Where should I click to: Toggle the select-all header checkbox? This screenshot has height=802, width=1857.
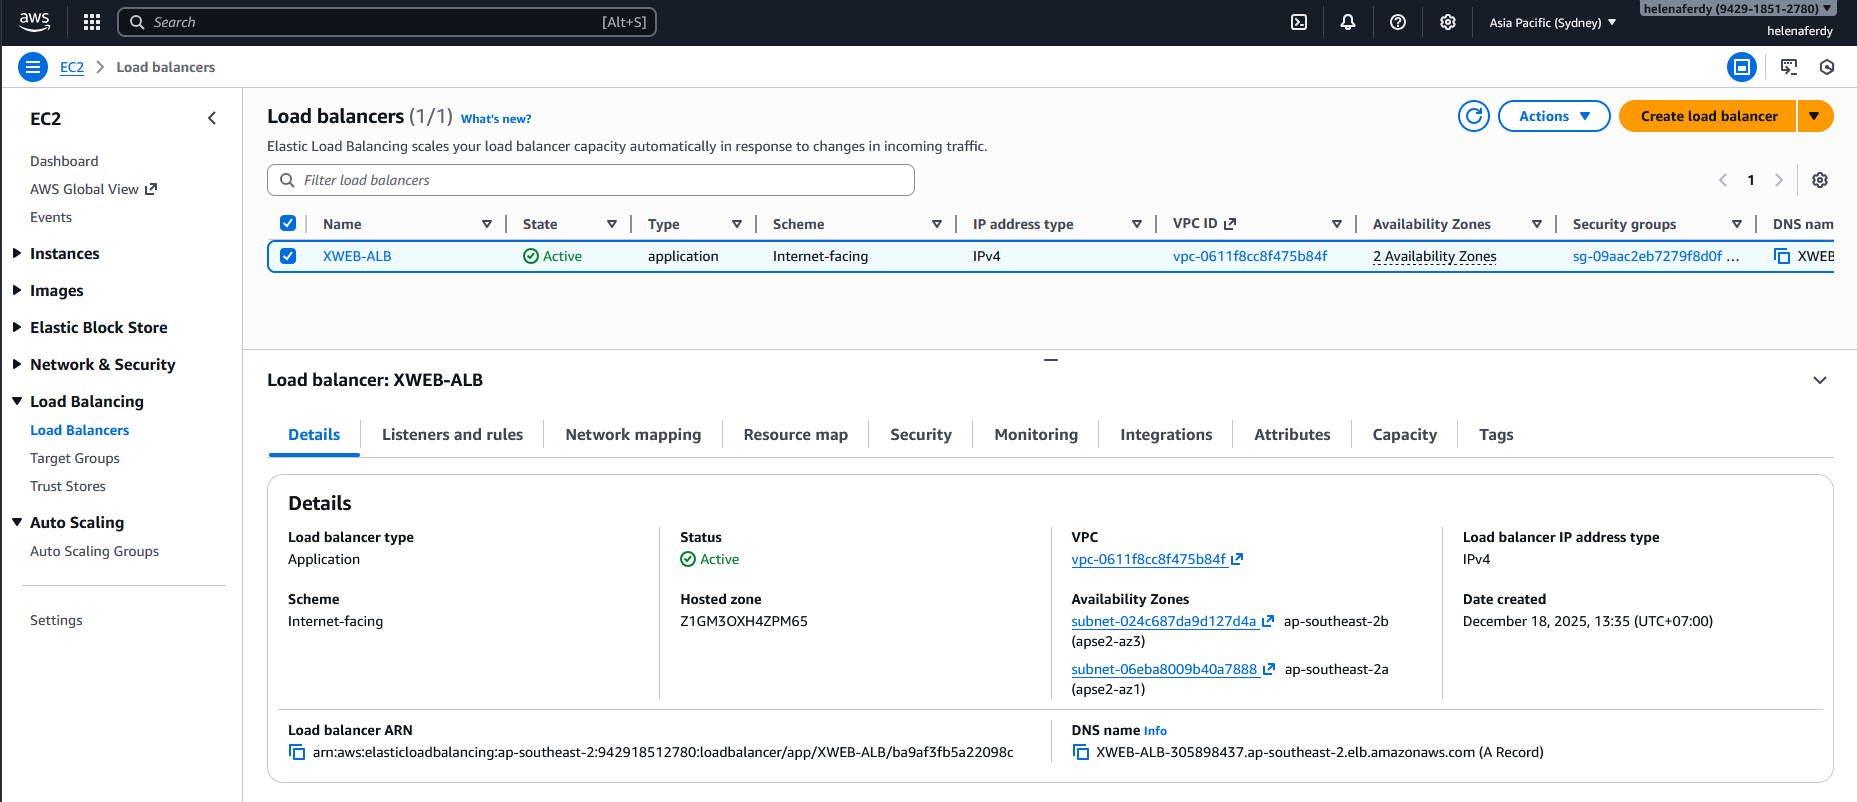click(x=288, y=224)
